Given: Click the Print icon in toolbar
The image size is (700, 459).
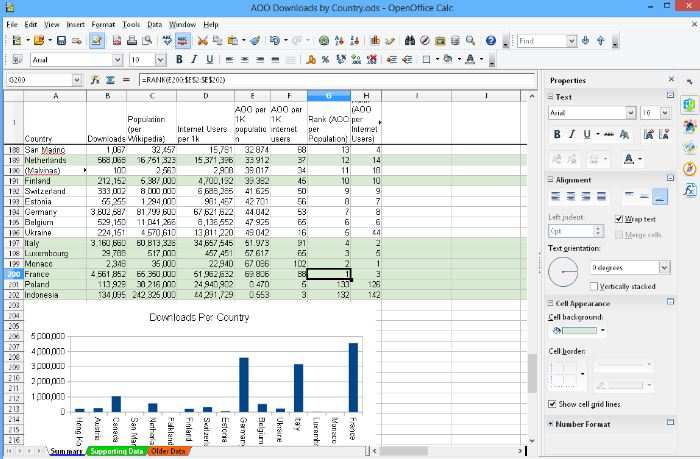Looking at the screenshot, I should point(132,41).
